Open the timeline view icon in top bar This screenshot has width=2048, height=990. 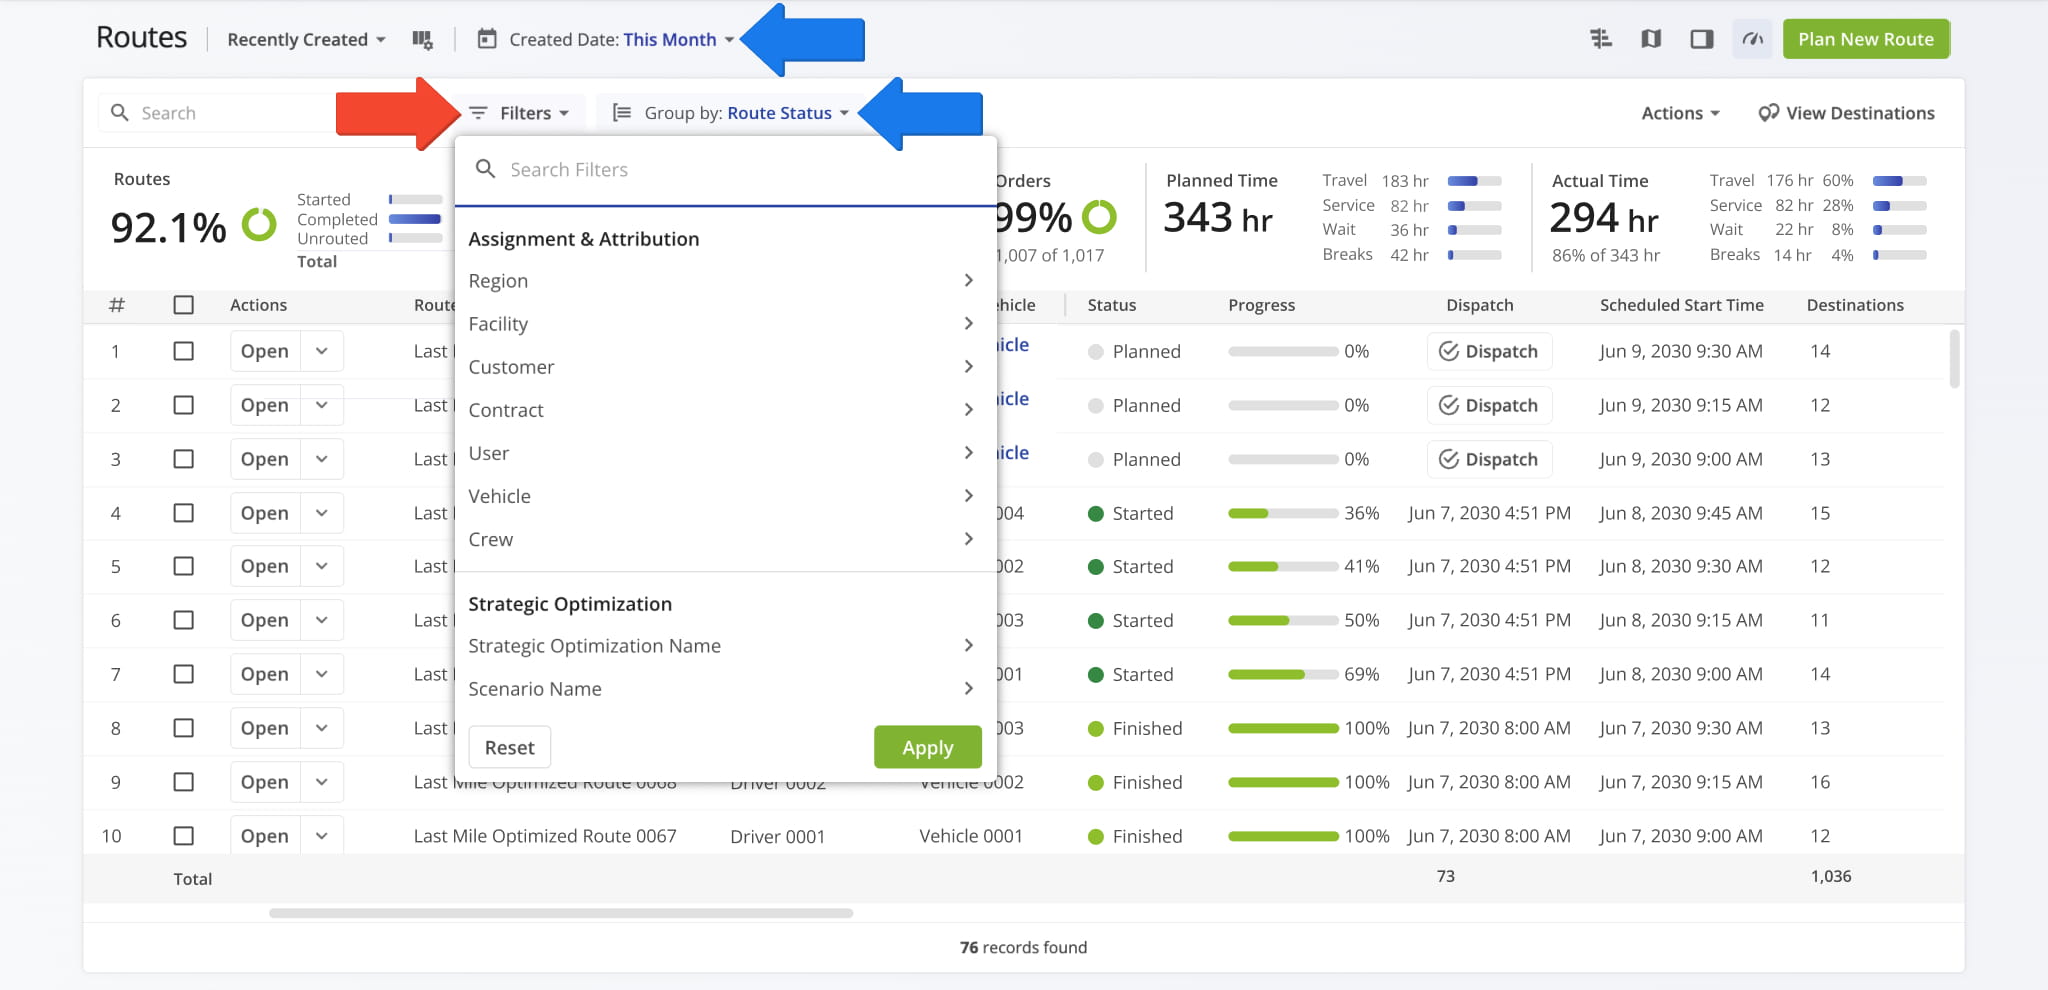coord(1601,39)
